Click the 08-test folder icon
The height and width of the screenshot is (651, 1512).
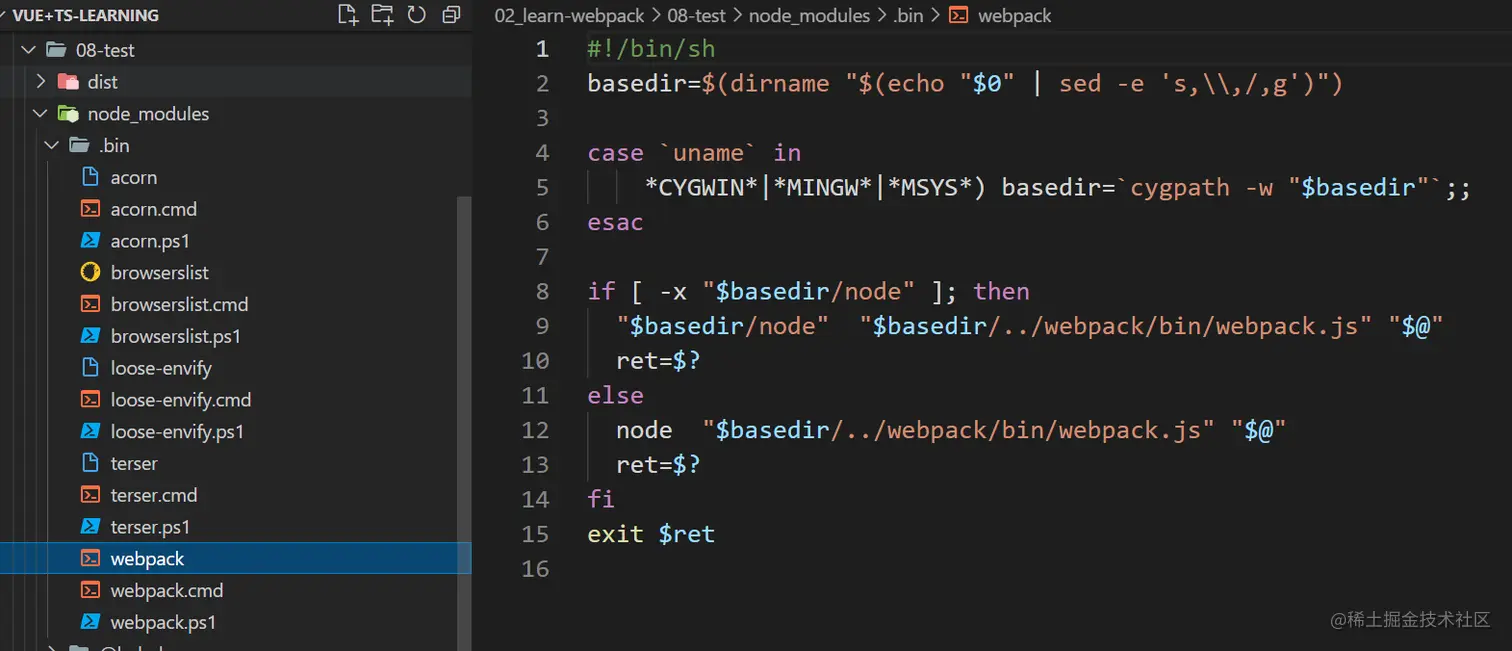click(56, 50)
